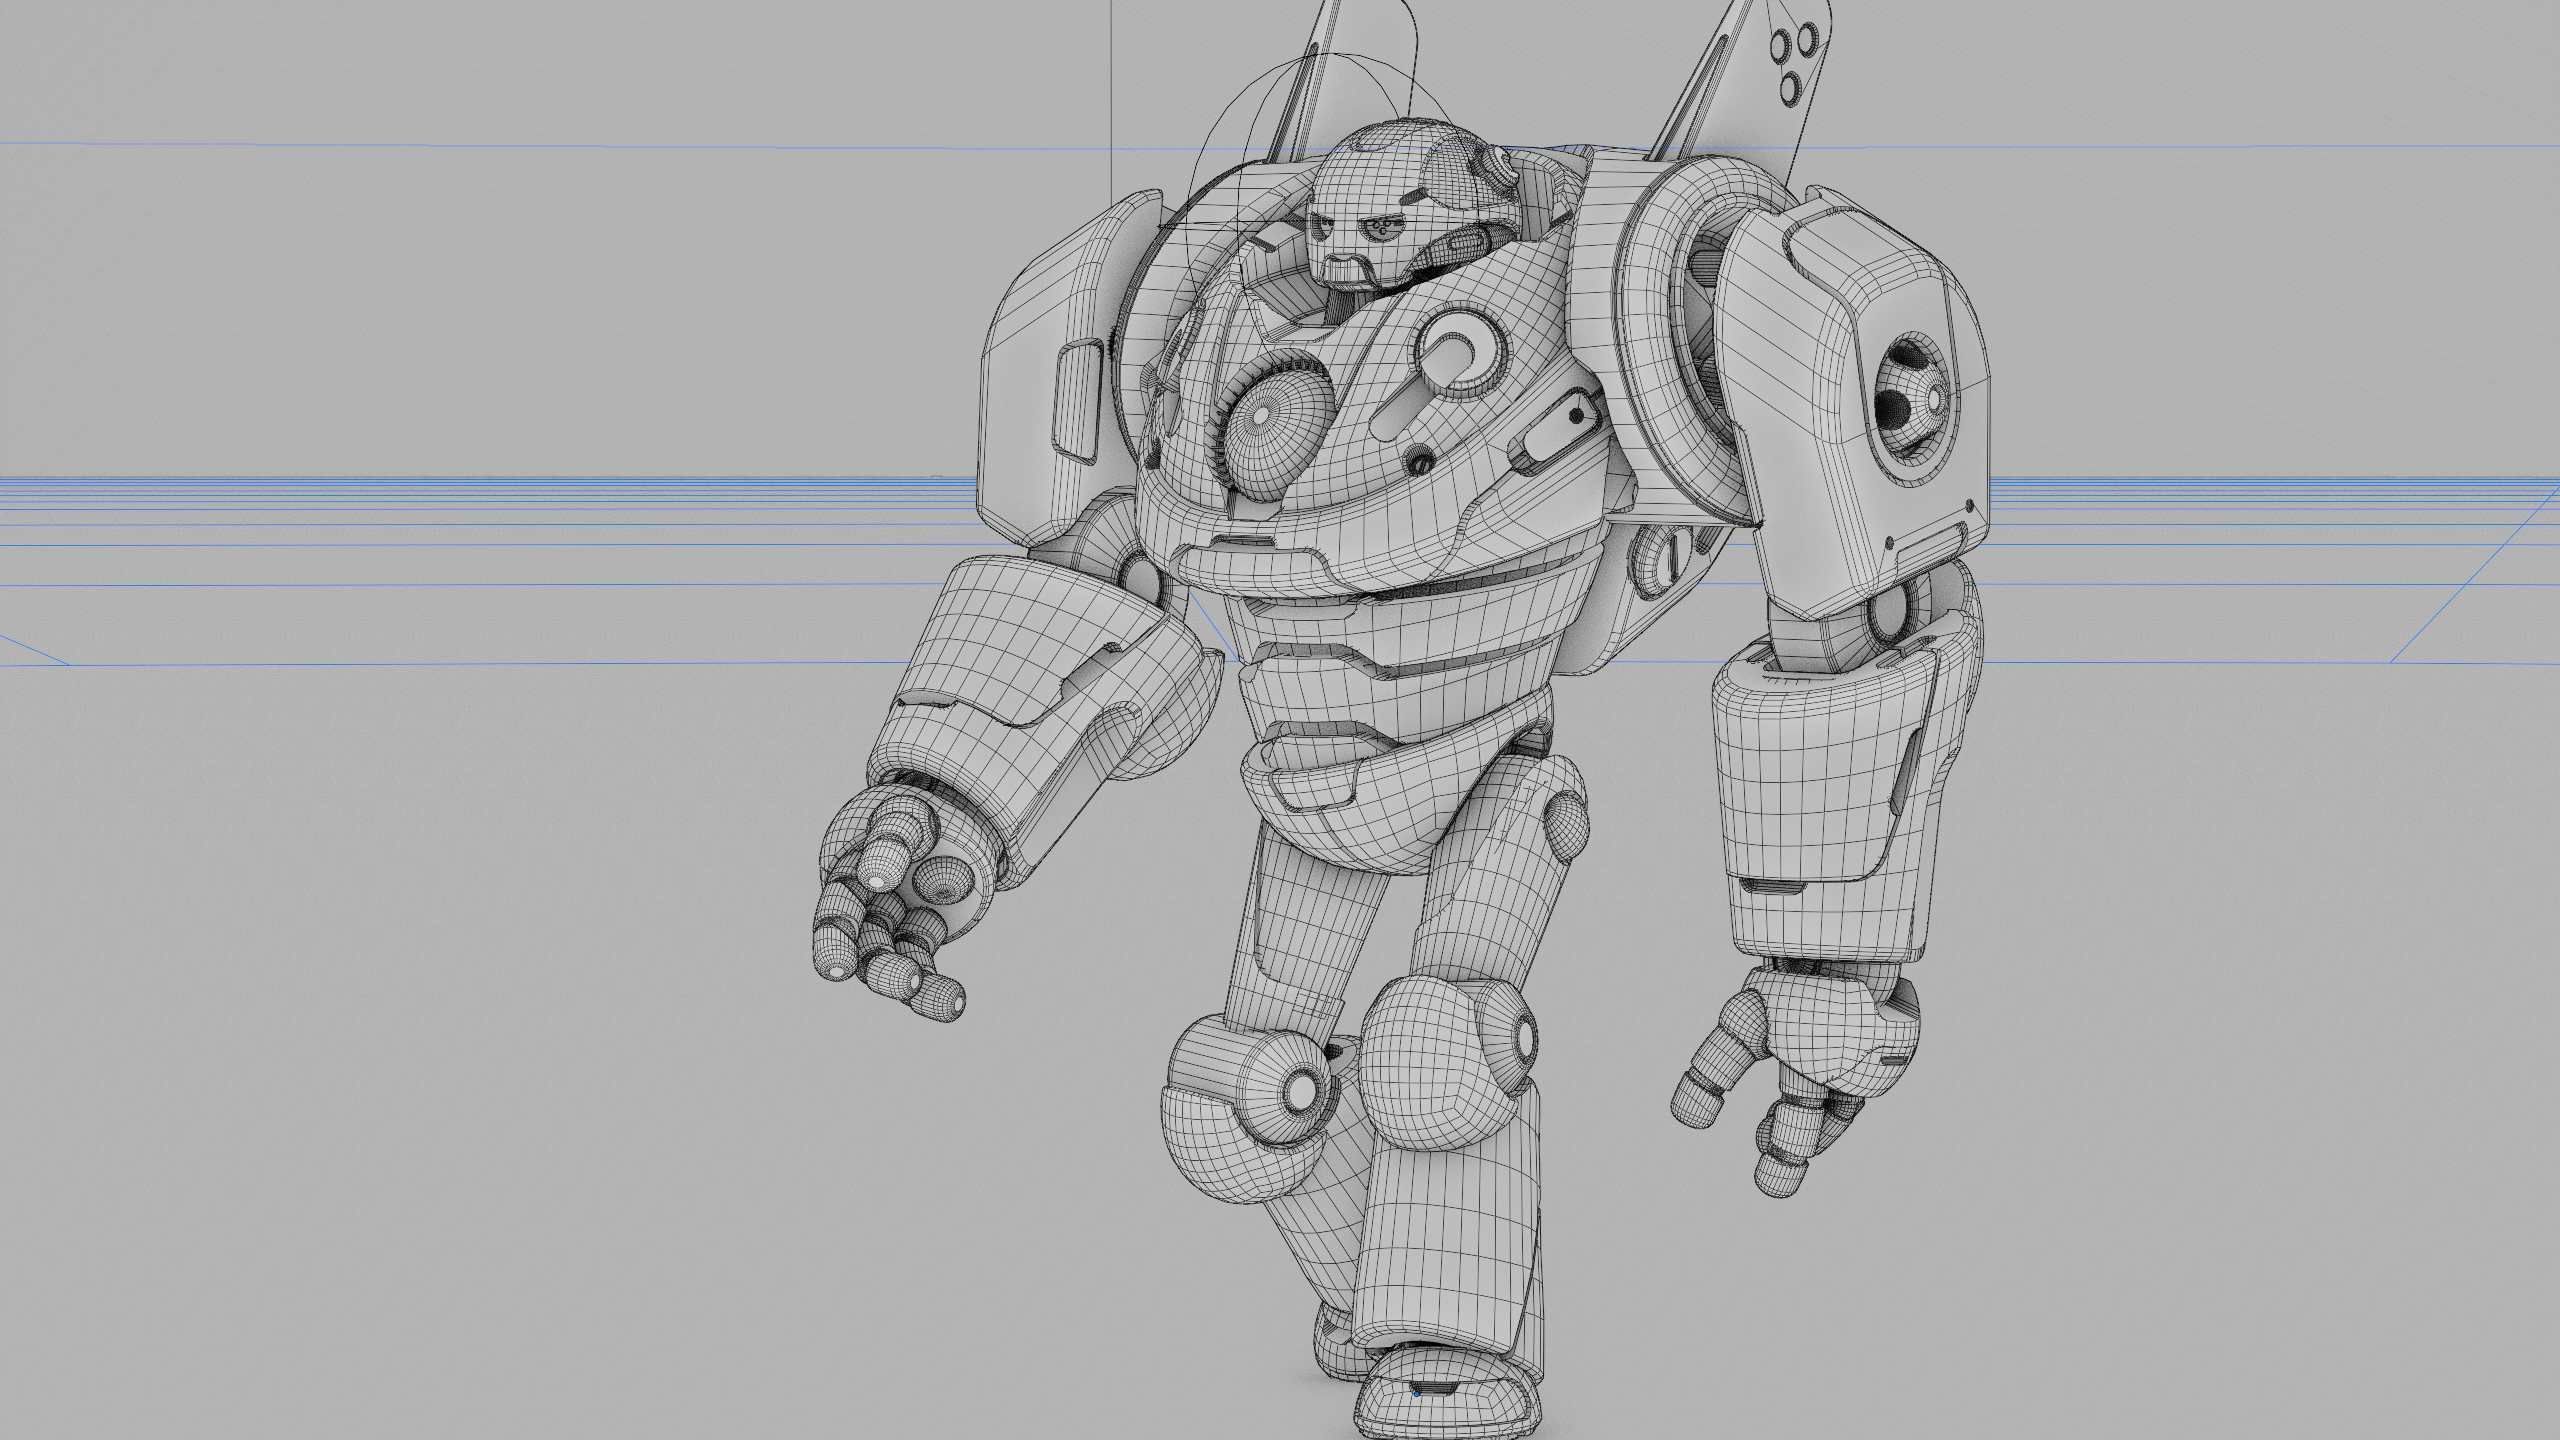Select the three-circle cluster on the back fin
2560x1440 pixels.
coord(1794,62)
